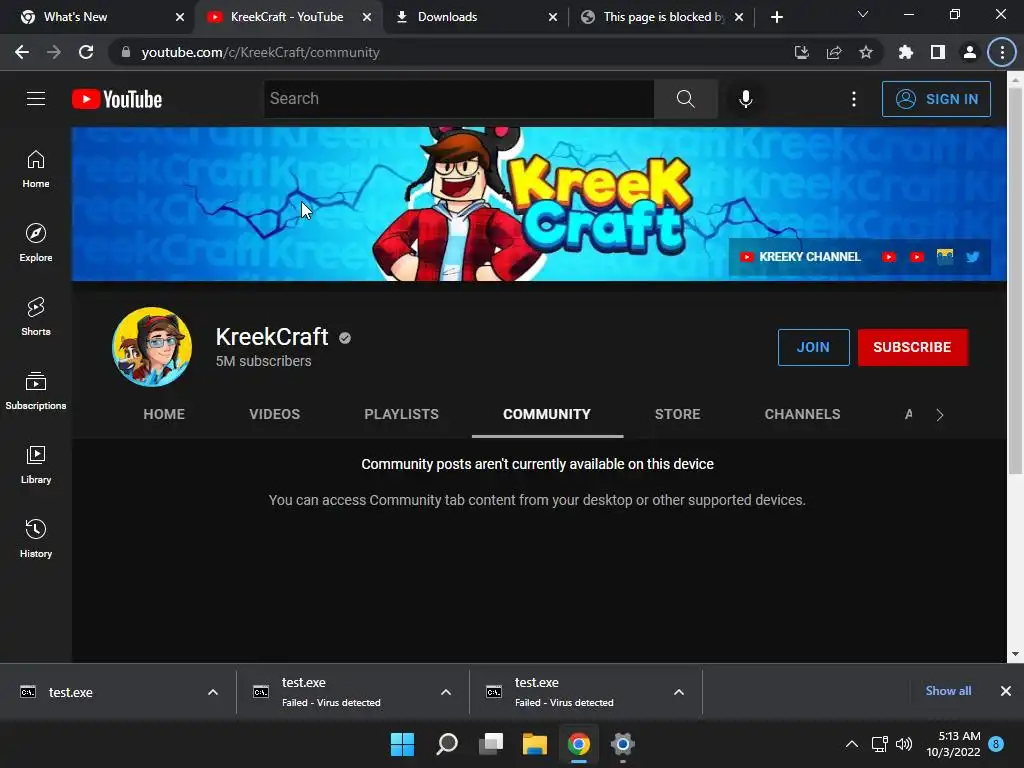Expand options for first test.exe download
1024x768 pixels.
(x=213, y=692)
